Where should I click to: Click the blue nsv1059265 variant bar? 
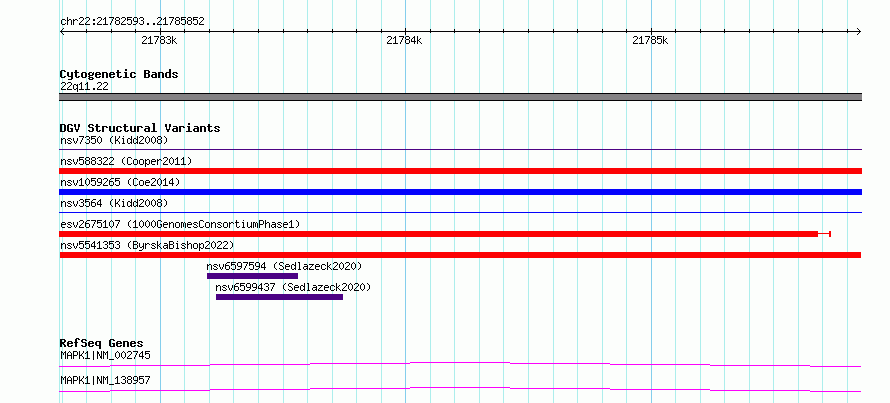tap(460, 192)
